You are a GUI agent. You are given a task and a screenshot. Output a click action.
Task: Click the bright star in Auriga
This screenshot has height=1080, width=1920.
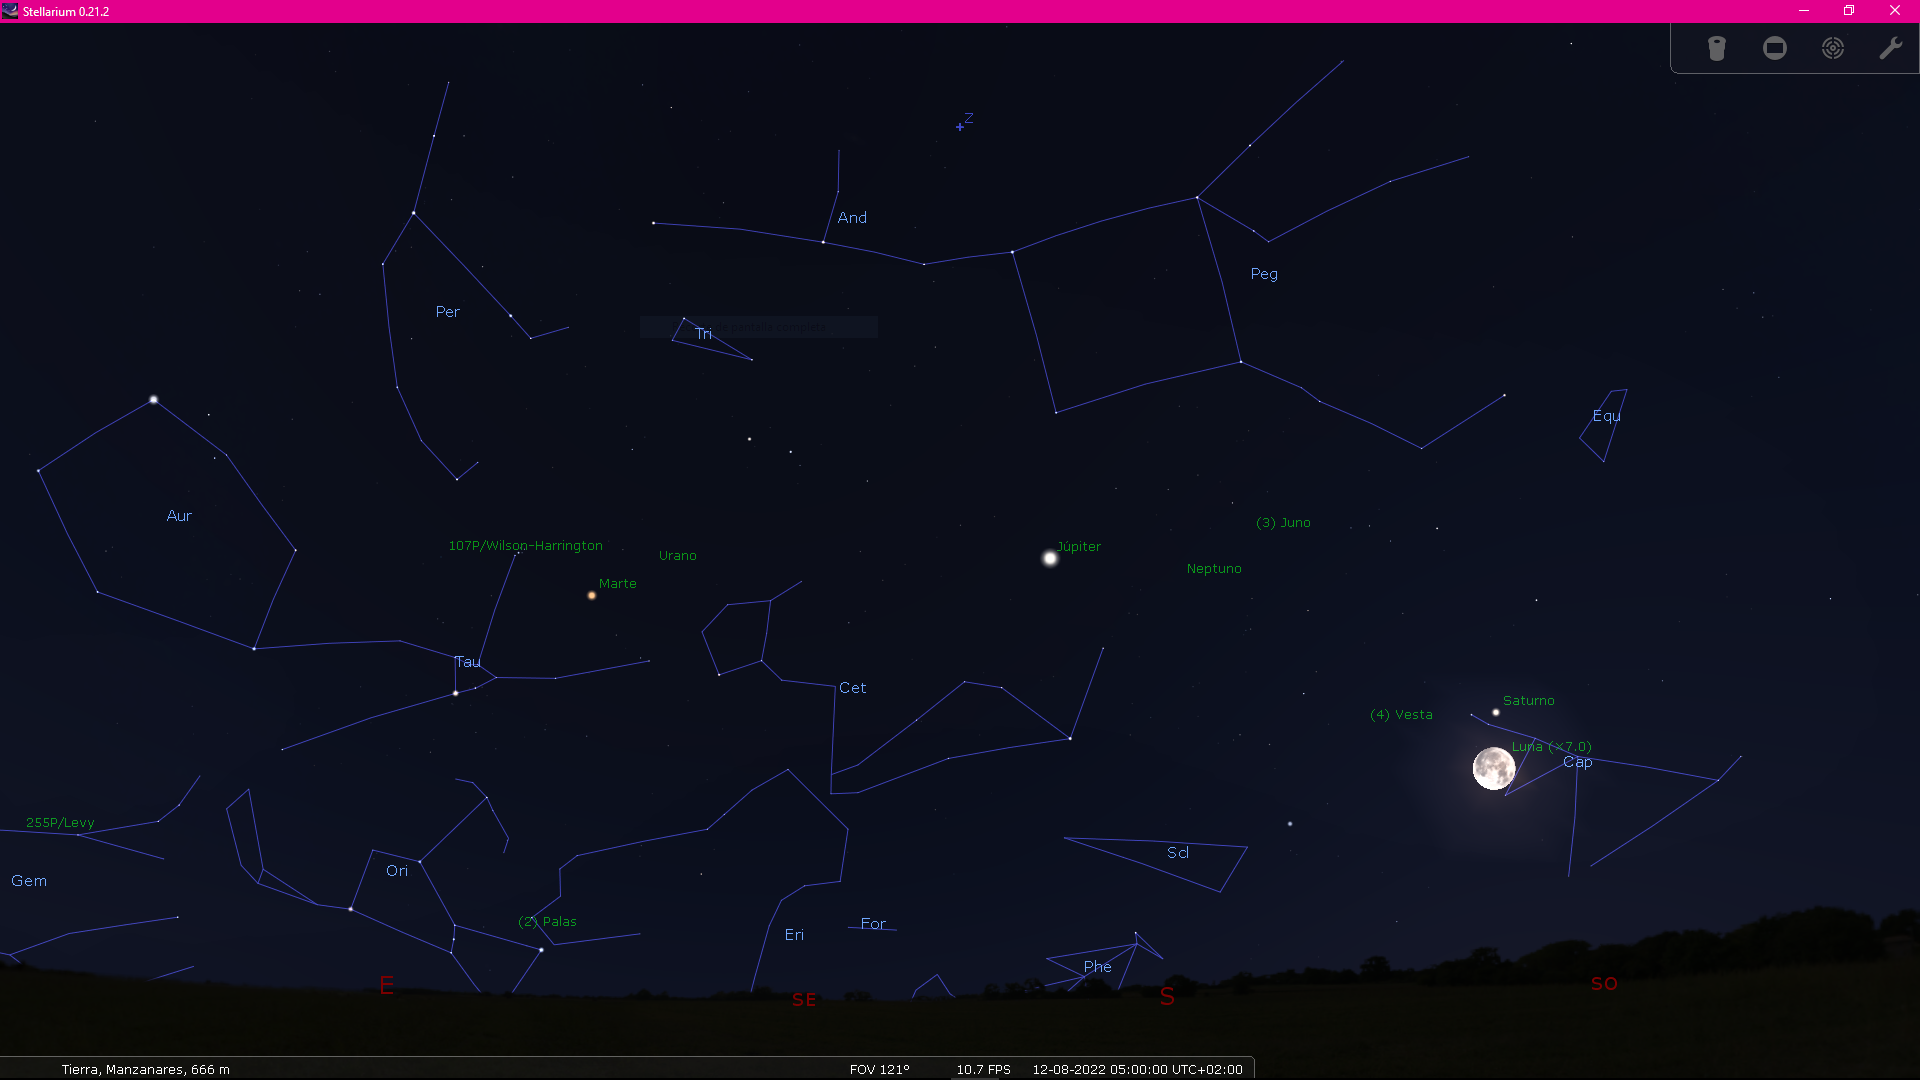(x=153, y=400)
